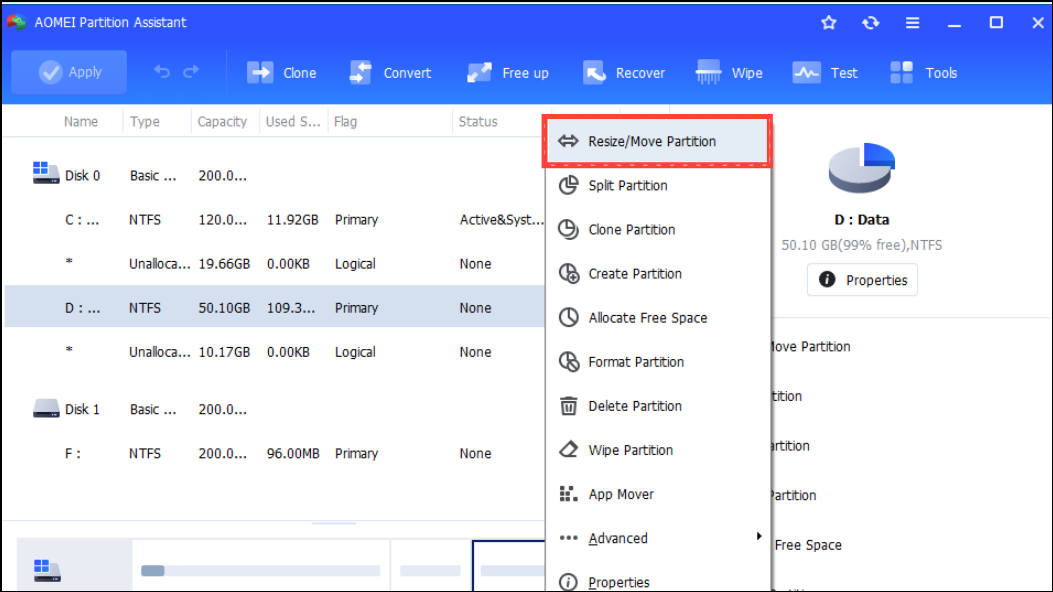Click the Properties button under D: Data
1053x592 pixels.
point(862,280)
